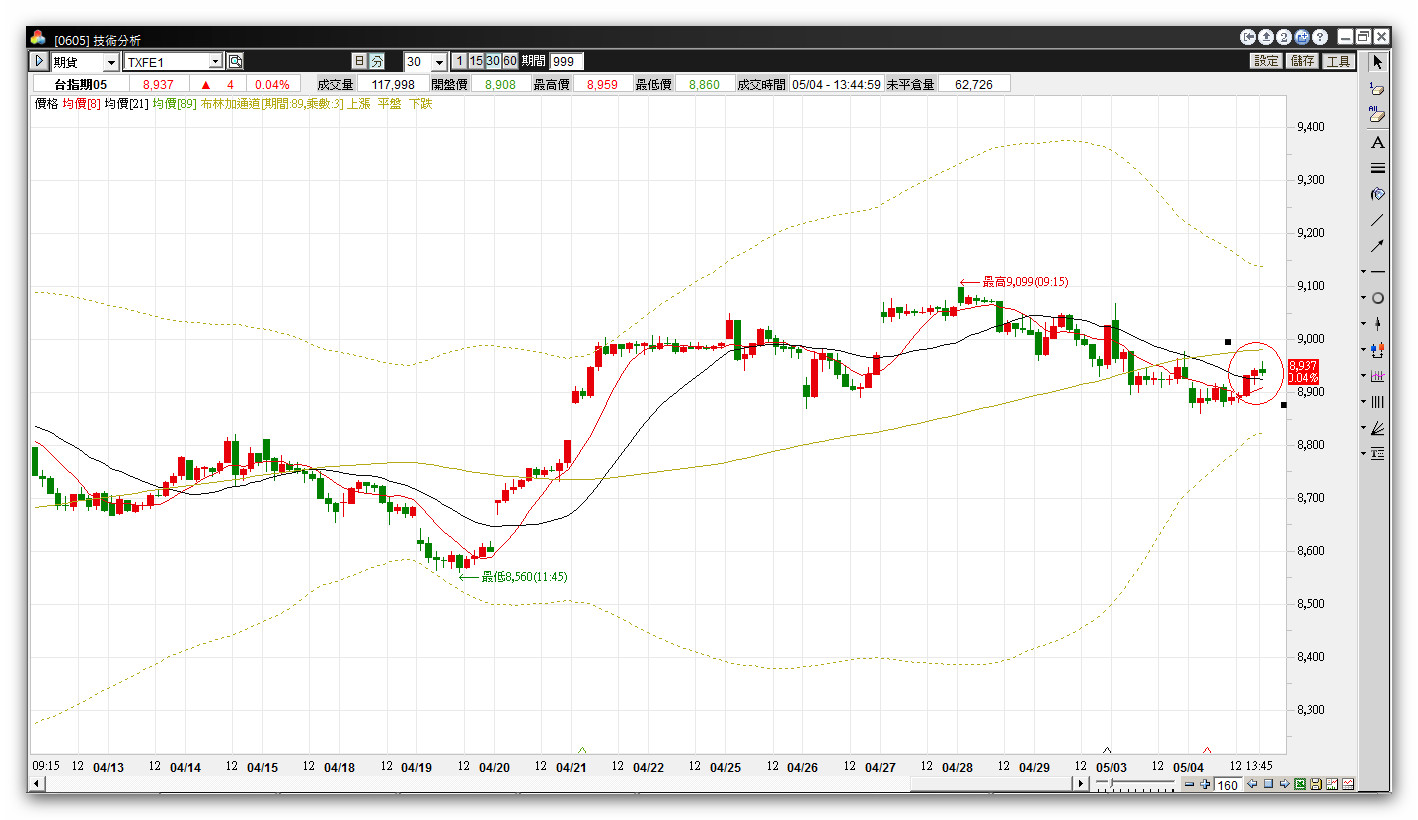Switch to 30-minute interval button
1418x820 pixels.
493,62
